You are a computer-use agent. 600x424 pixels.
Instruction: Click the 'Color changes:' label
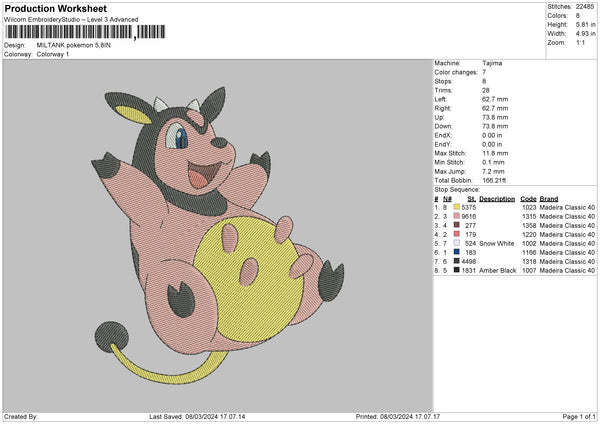coord(456,72)
